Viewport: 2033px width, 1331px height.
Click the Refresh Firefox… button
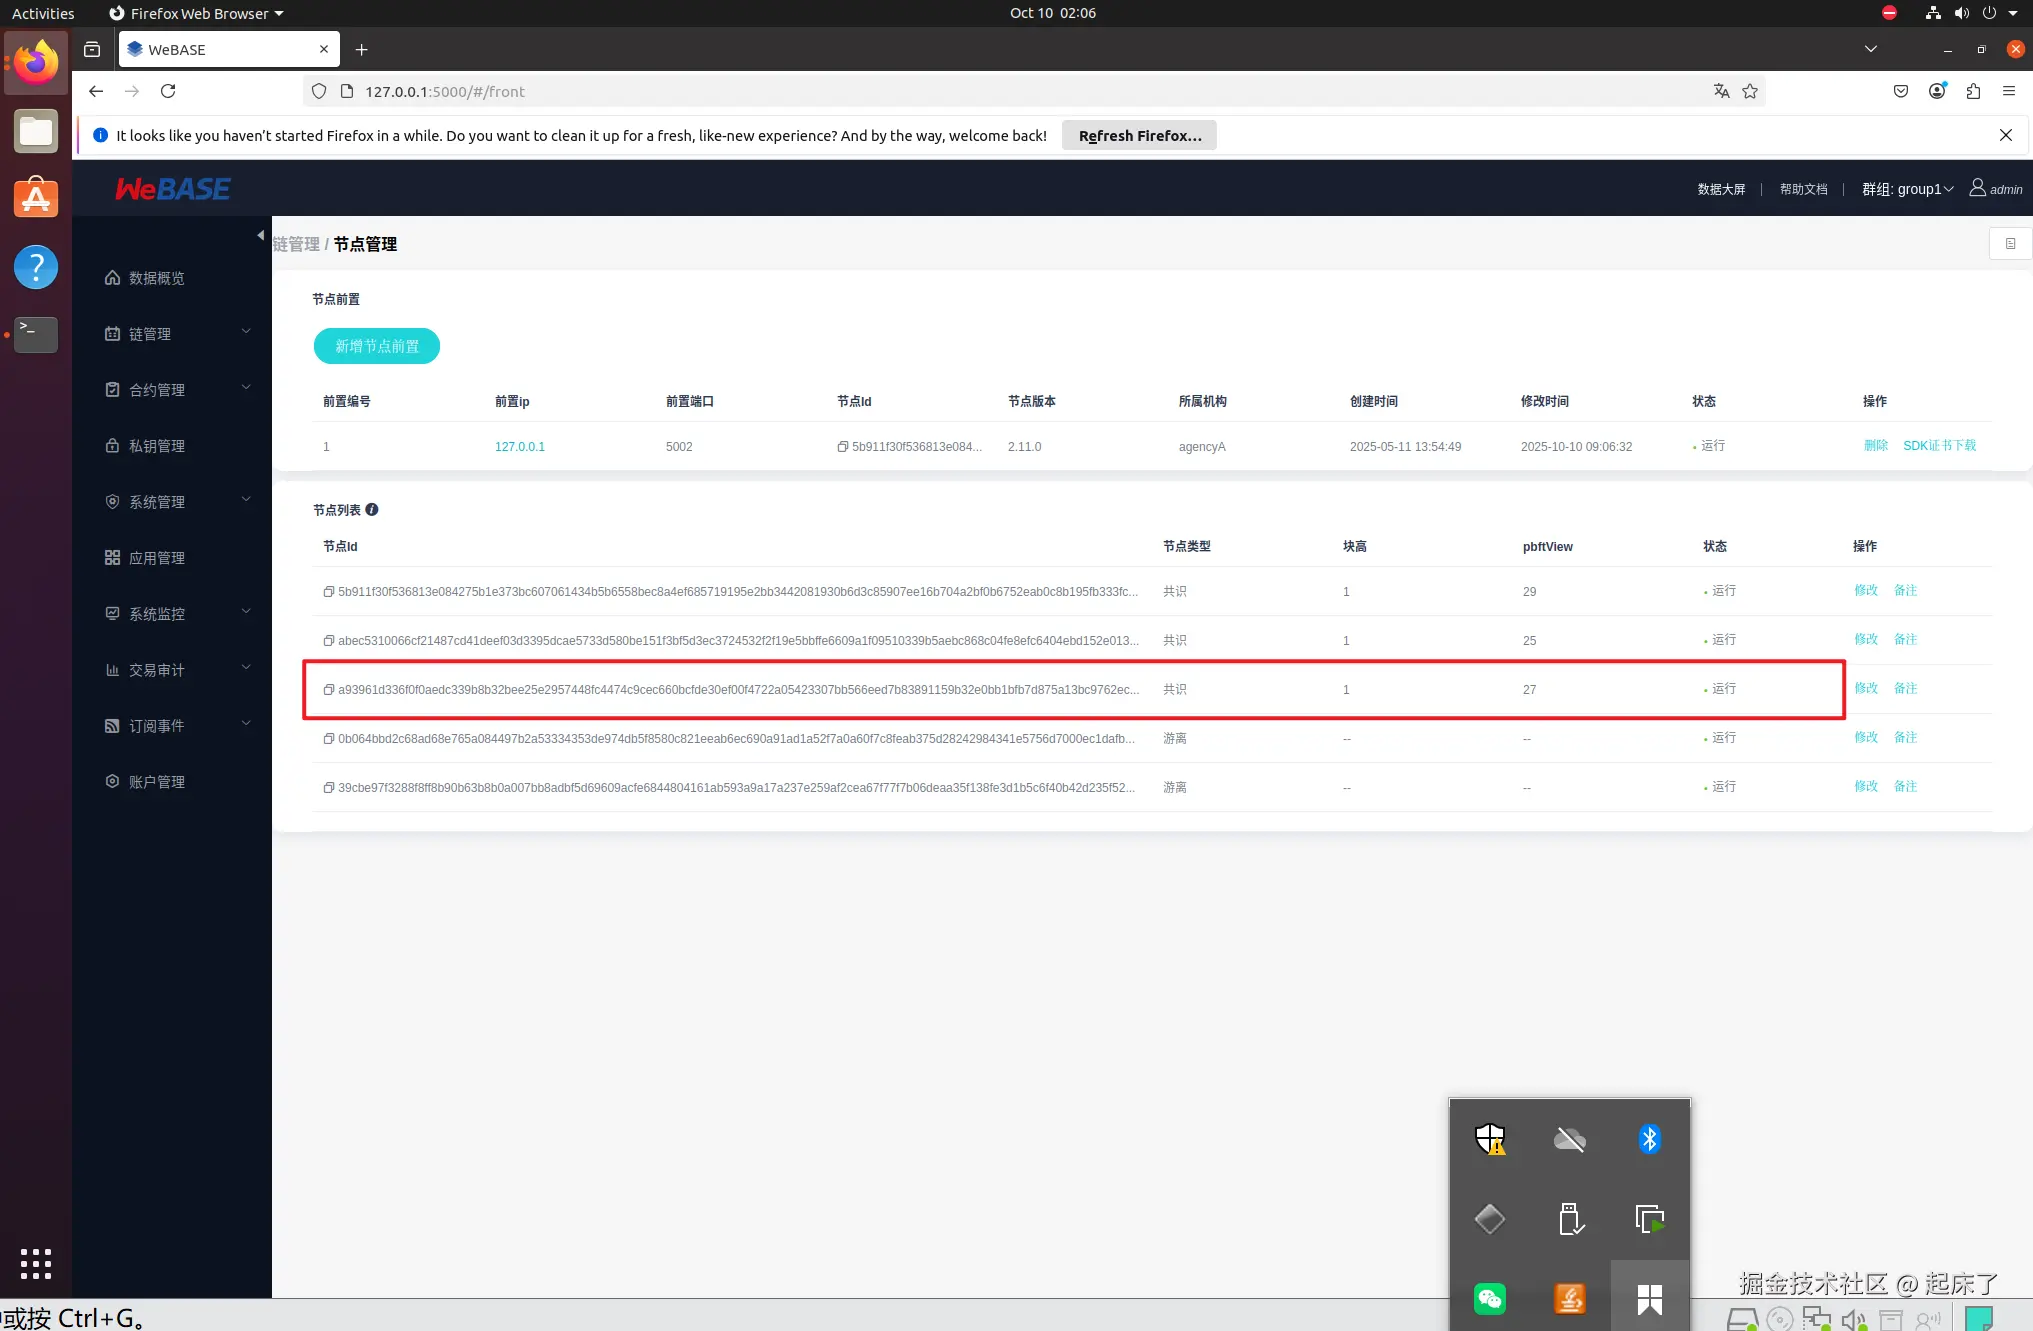click(x=1139, y=136)
